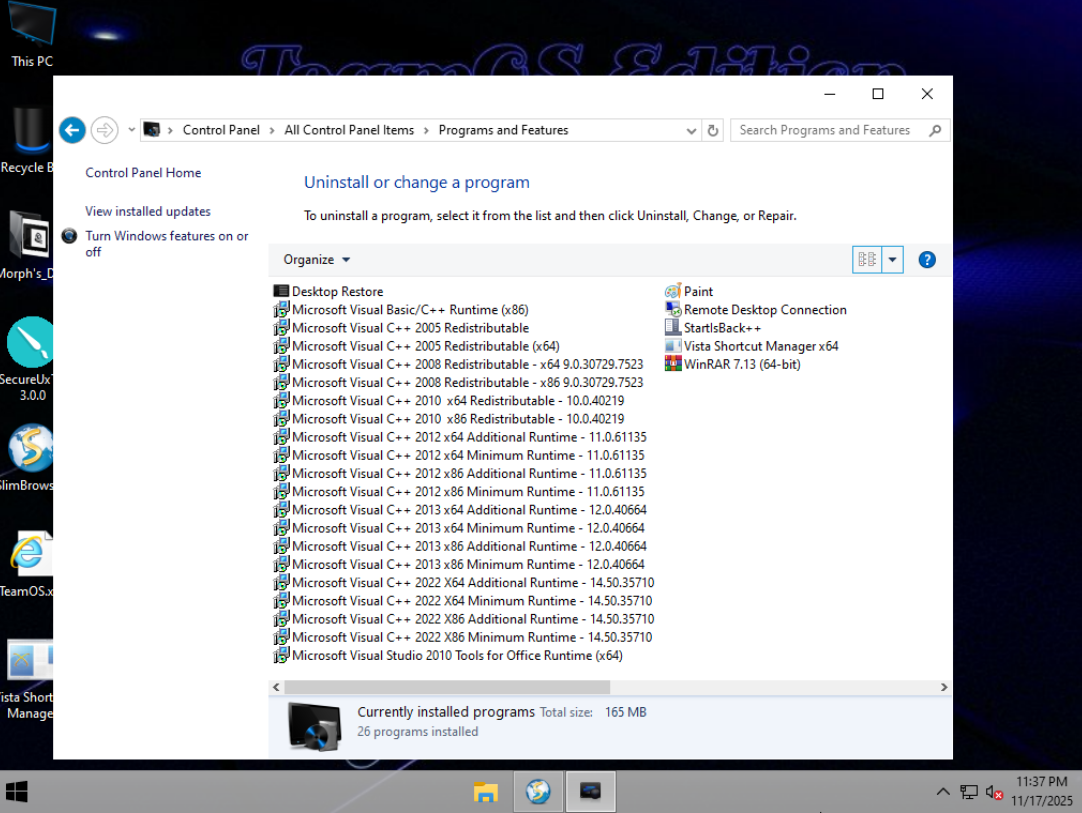Open the Windows Start button
1082x813 pixels.
tap(17, 792)
